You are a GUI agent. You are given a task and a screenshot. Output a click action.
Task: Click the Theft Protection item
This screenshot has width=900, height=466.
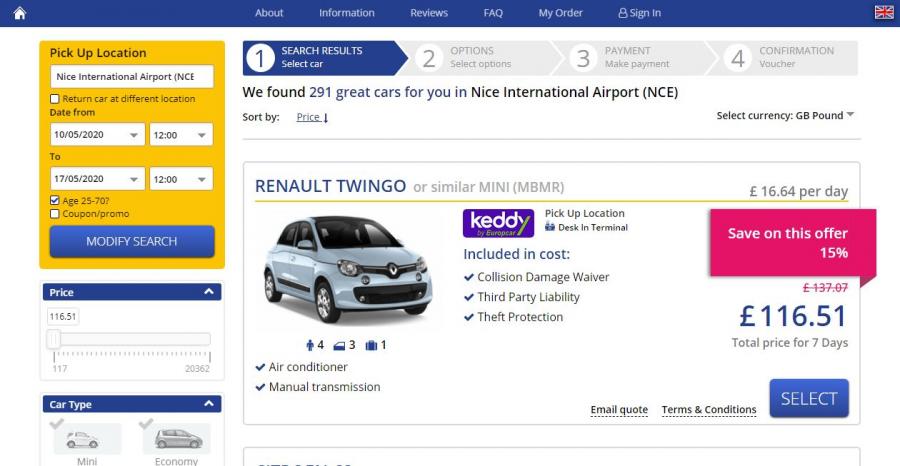[x=513, y=317]
